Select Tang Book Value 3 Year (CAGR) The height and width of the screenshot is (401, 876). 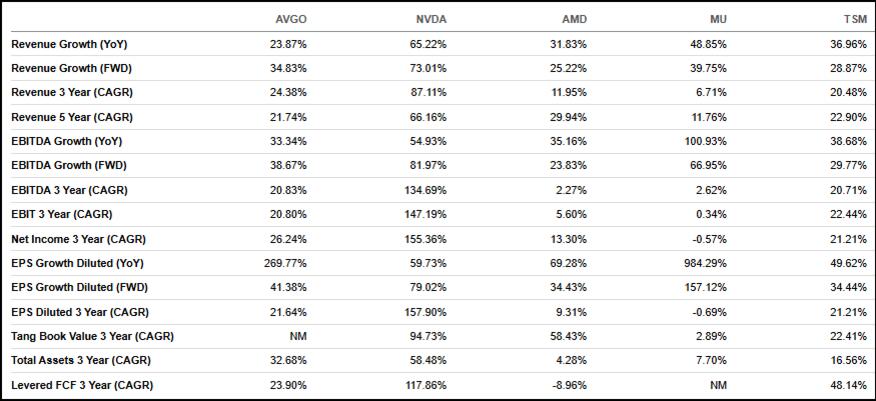pos(92,336)
